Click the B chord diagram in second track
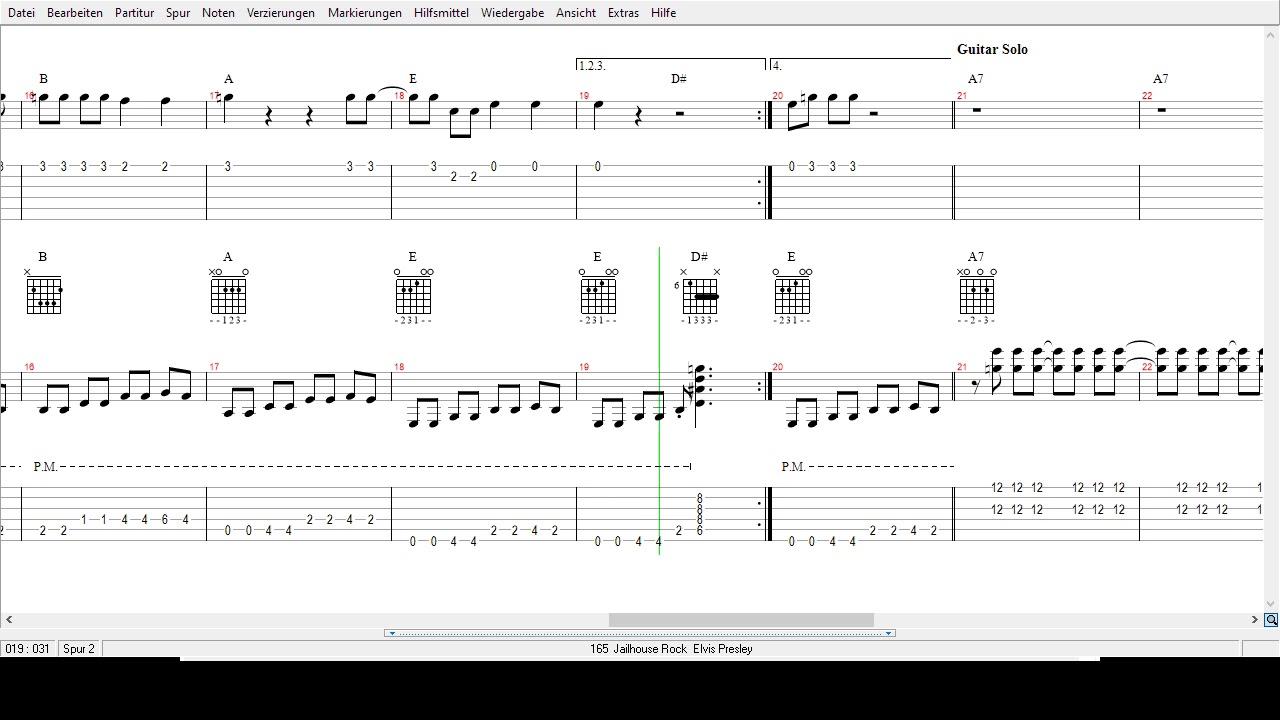This screenshot has height=720, width=1280. coord(43,291)
